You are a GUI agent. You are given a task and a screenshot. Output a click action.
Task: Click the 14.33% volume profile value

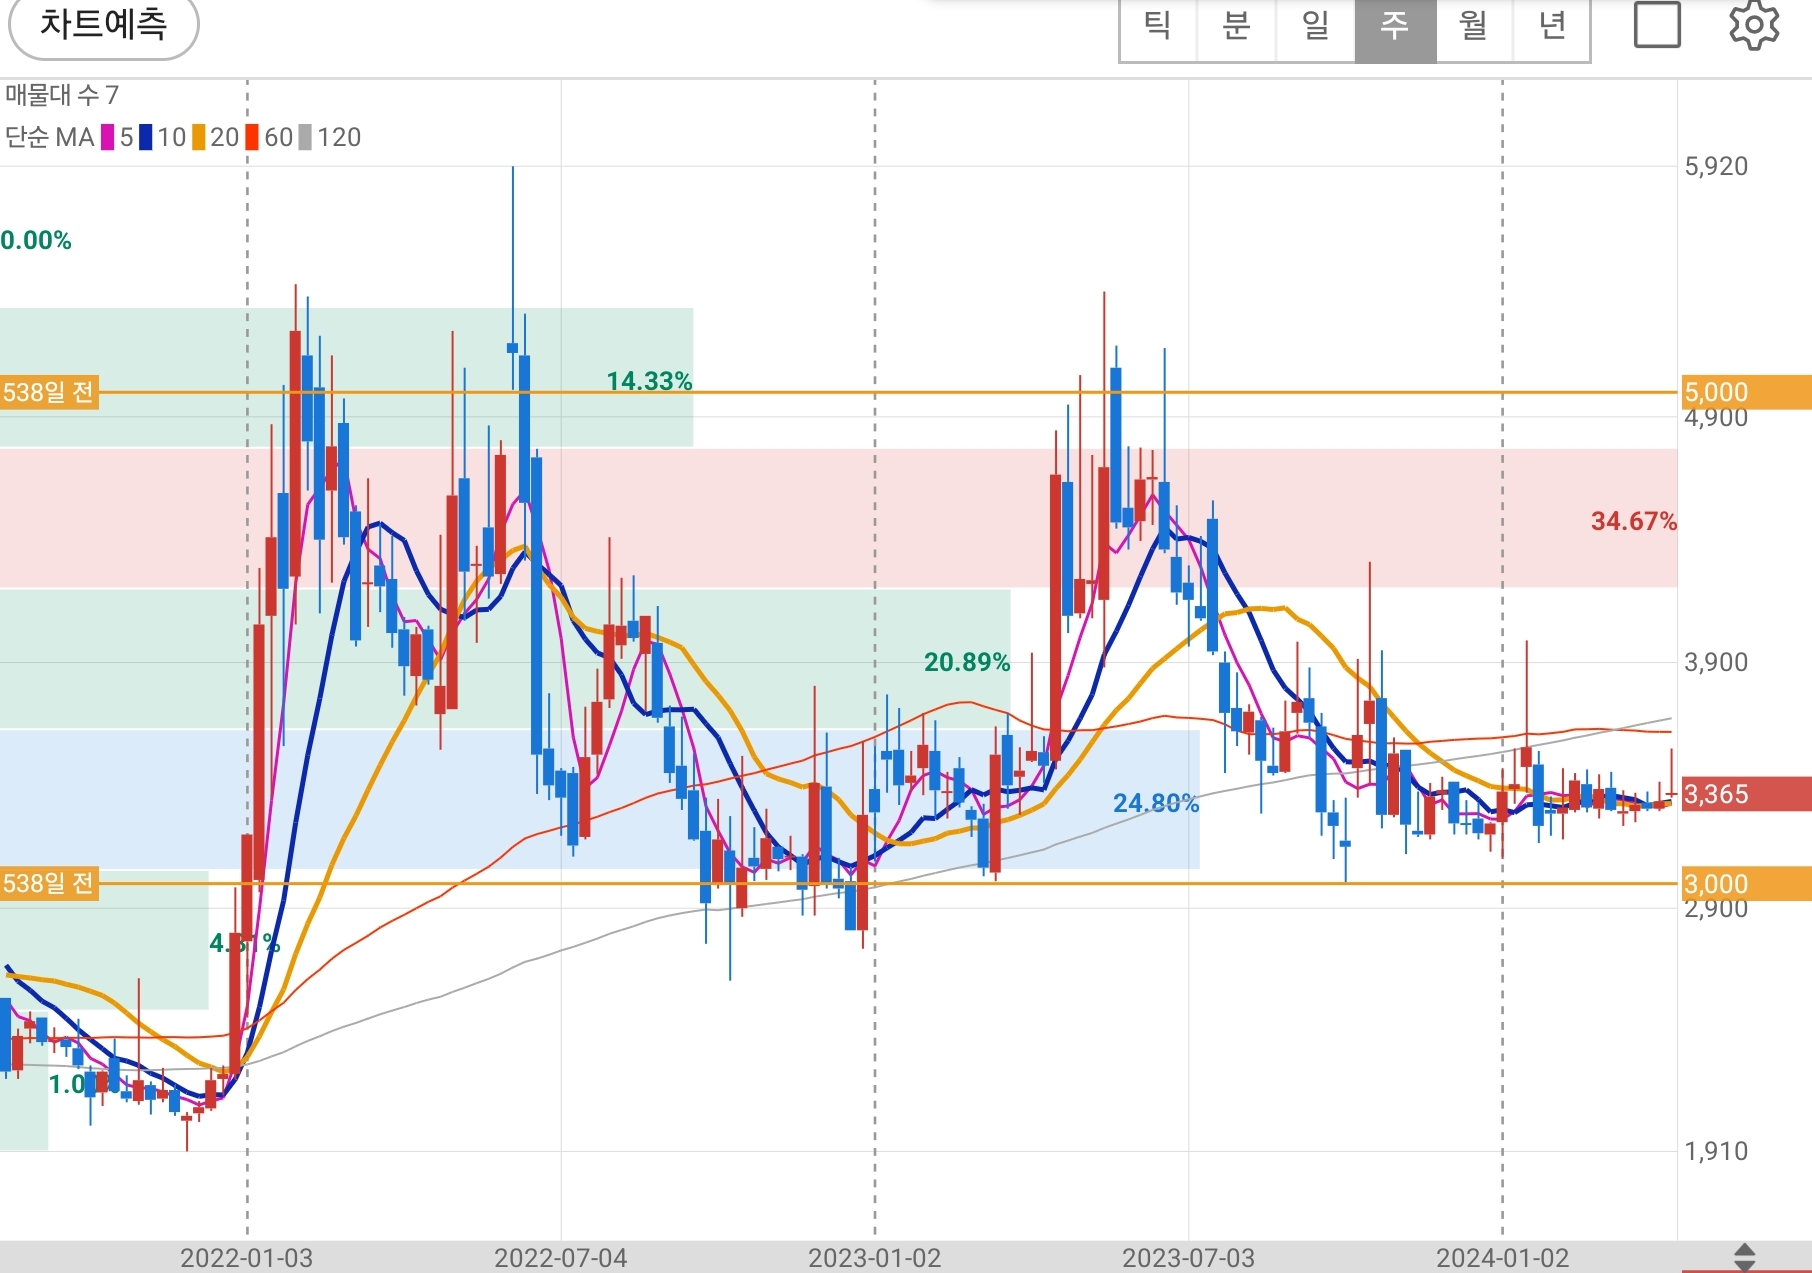(x=649, y=381)
